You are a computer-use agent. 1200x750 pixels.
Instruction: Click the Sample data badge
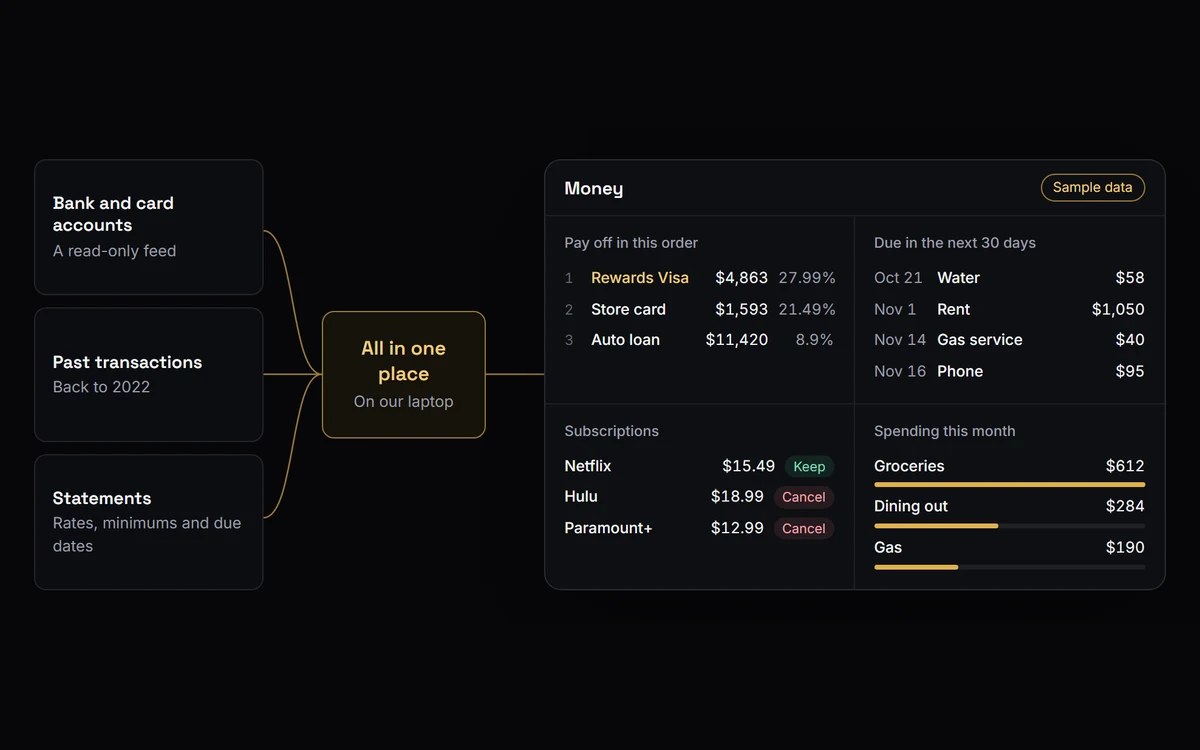[1093, 187]
